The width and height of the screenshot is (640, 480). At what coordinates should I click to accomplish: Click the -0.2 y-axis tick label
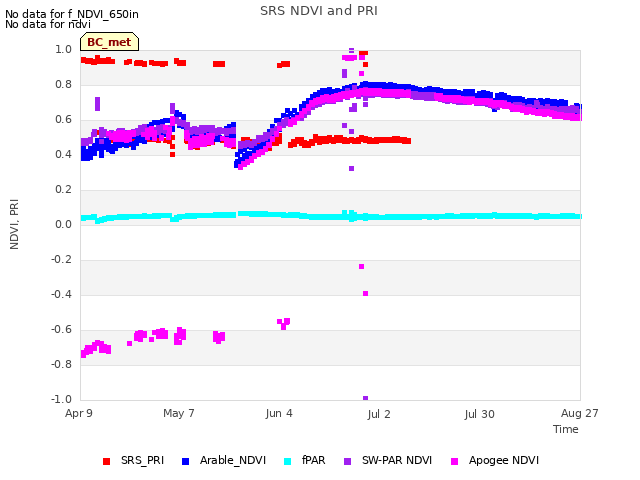coord(61,260)
